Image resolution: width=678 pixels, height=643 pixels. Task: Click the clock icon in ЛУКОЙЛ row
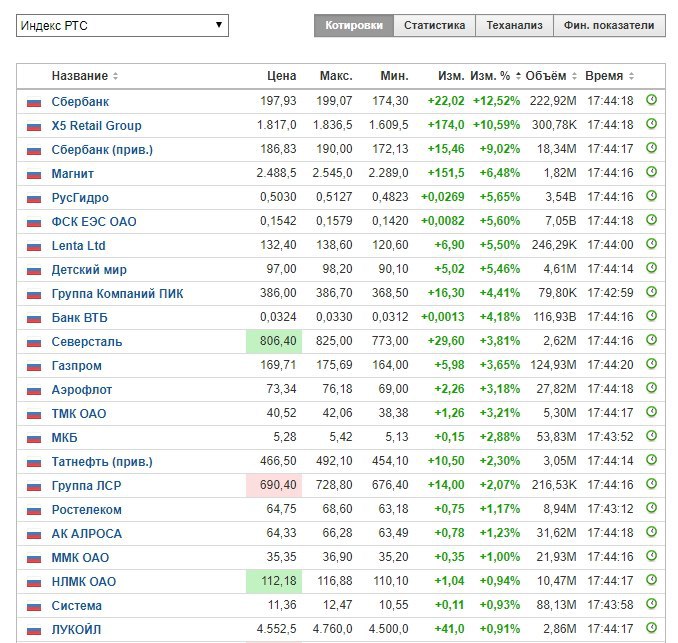tap(651, 628)
